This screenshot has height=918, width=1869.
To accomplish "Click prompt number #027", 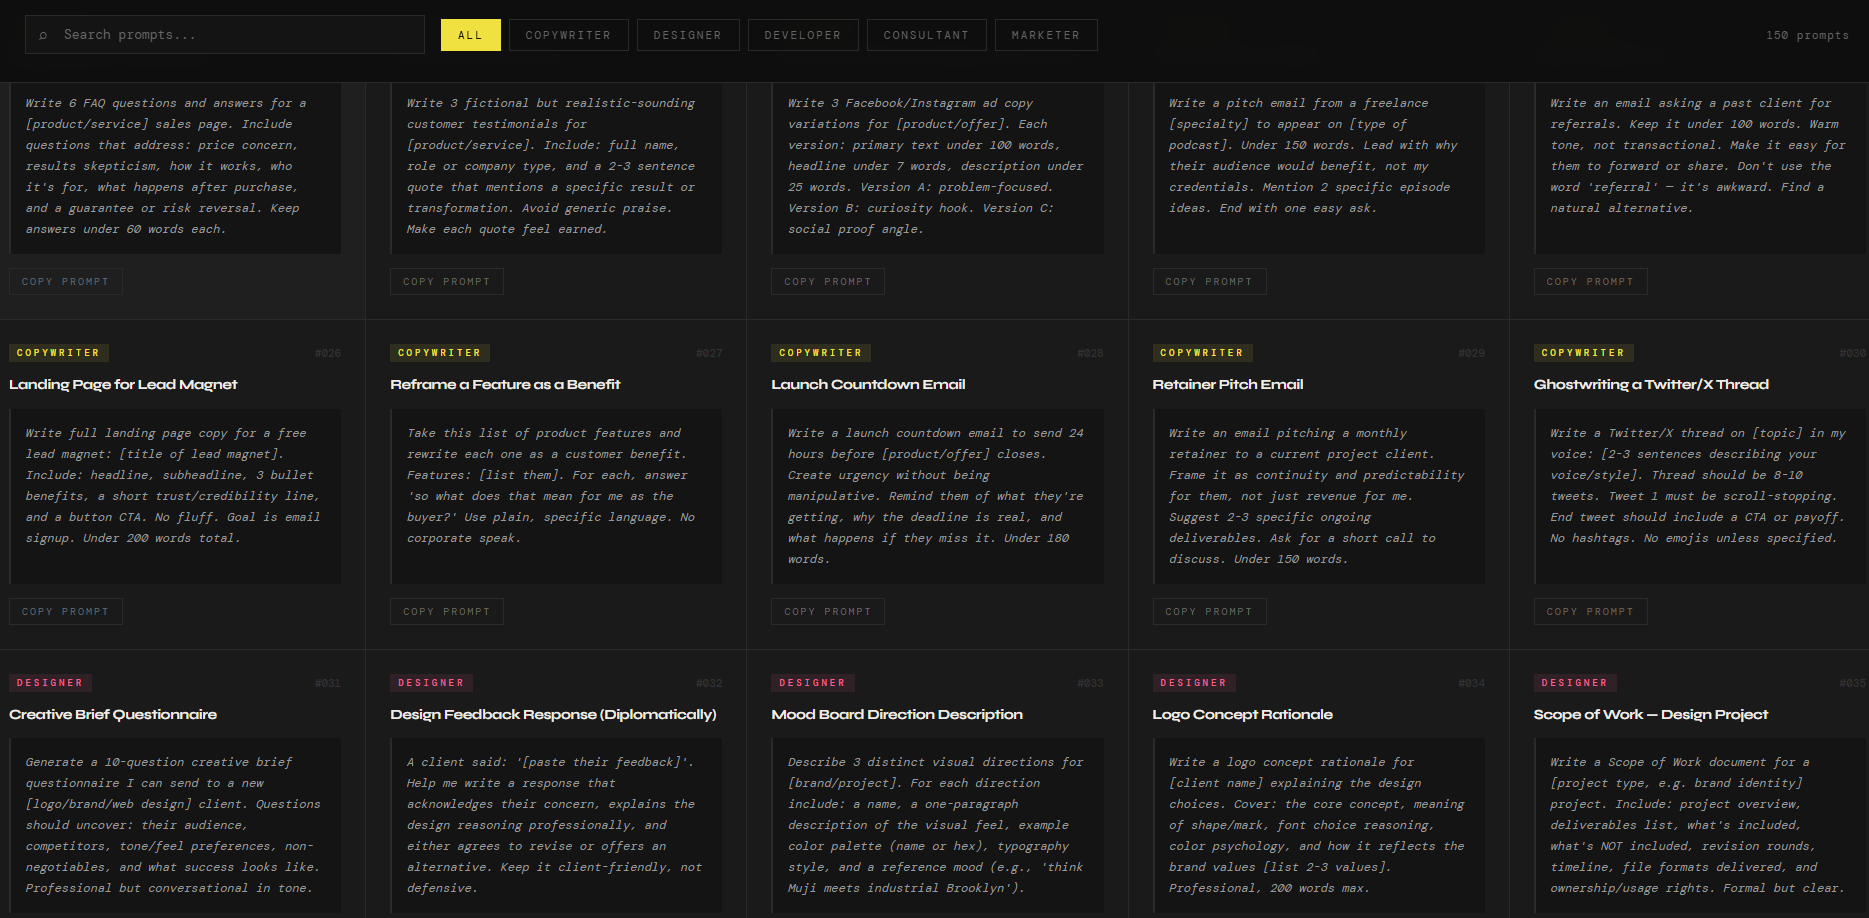I will tap(708, 354).
